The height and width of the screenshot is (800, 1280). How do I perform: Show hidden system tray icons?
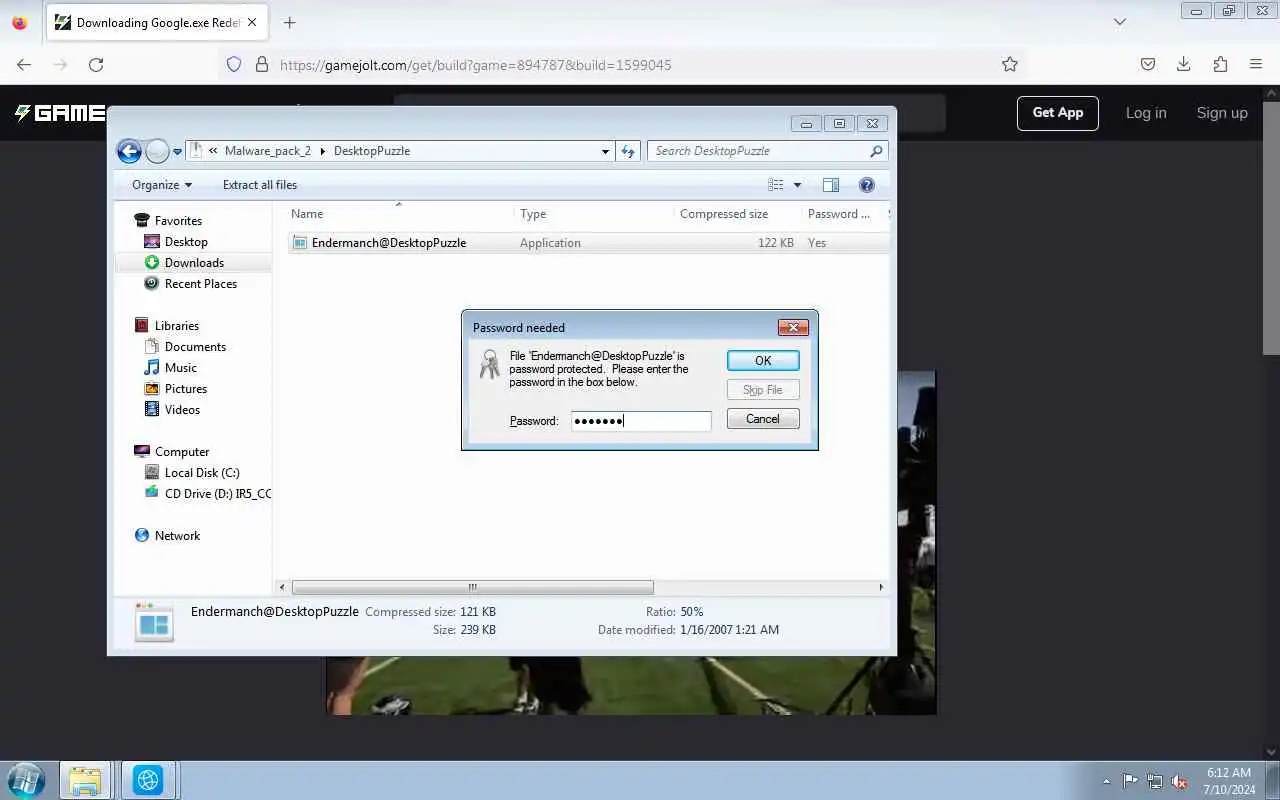click(x=1106, y=781)
